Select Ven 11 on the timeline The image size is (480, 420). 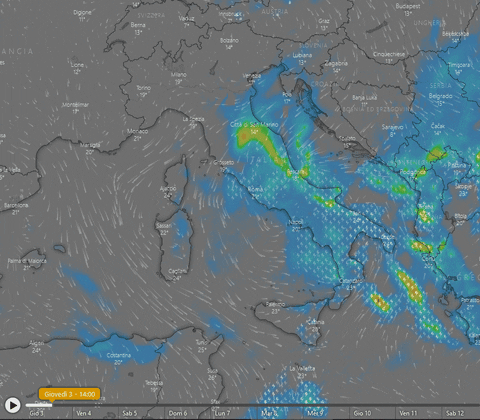(x=408, y=413)
